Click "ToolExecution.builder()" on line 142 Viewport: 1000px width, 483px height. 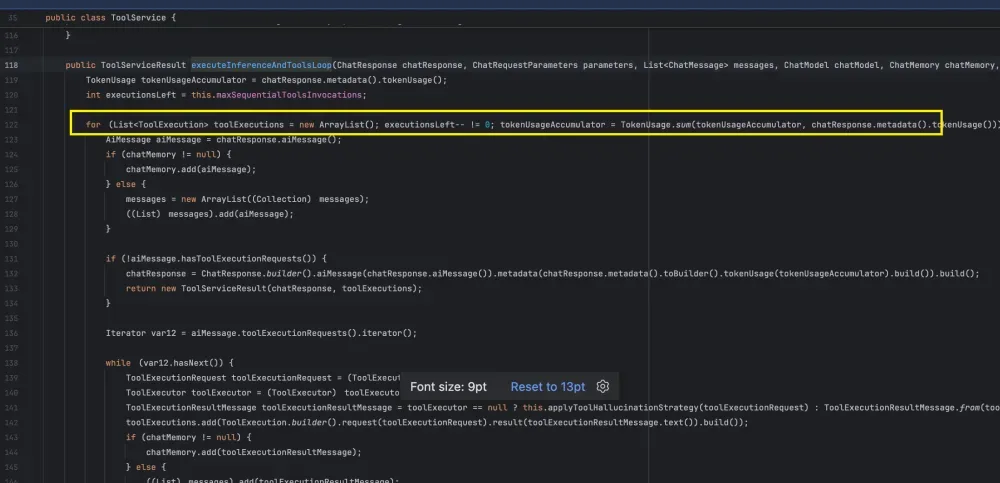[x=278, y=422]
